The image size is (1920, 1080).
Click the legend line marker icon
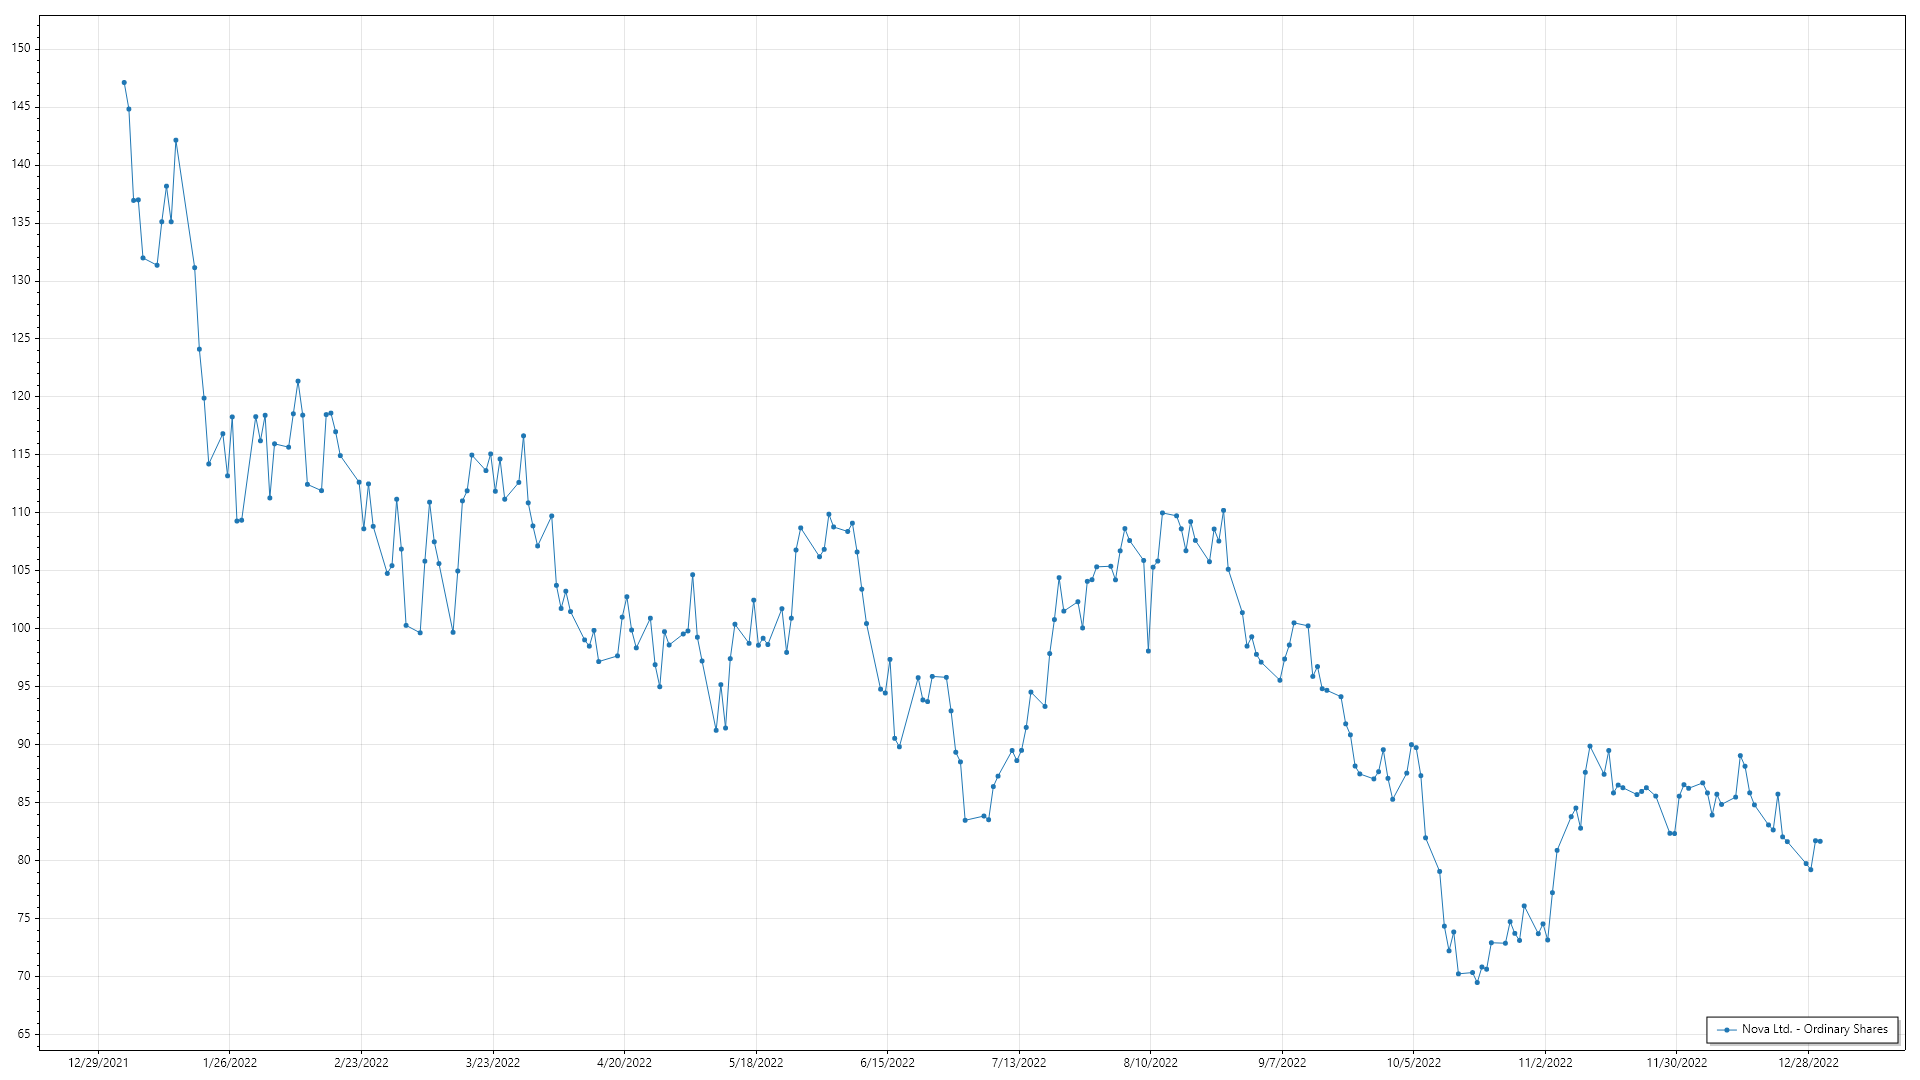(1727, 1030)
